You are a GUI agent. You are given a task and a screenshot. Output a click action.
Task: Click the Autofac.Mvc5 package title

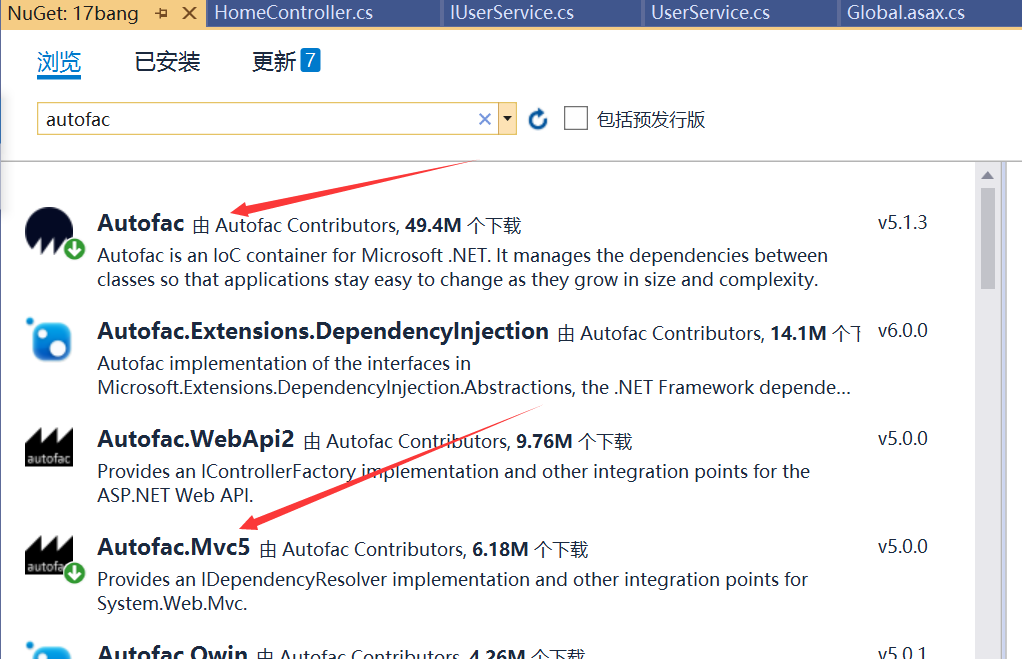click(x=173, y=548)
